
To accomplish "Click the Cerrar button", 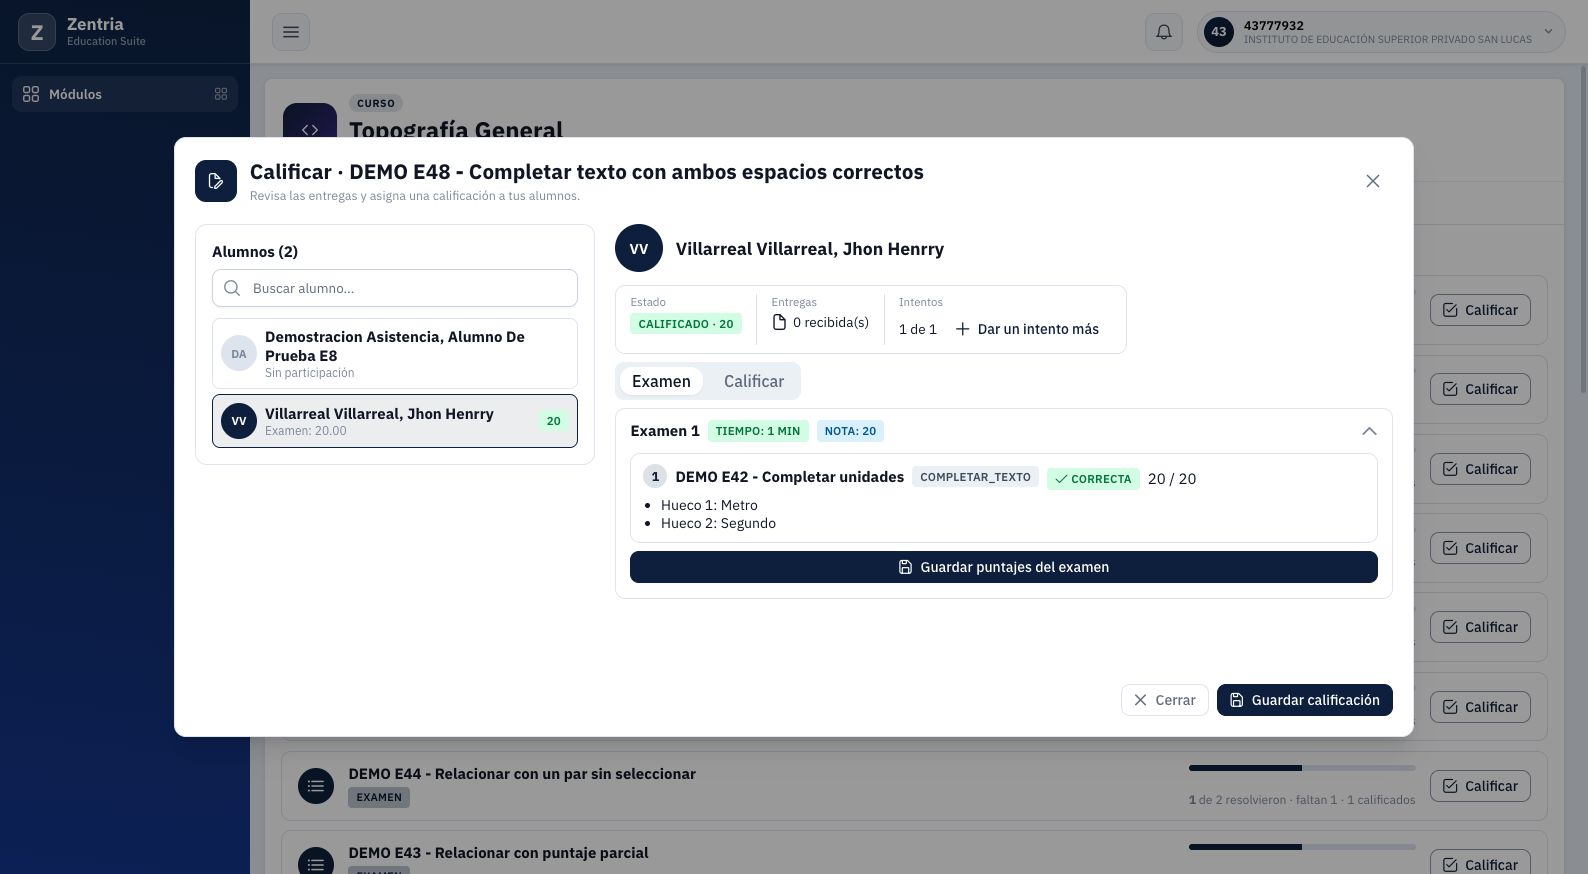I will [1165, 700].
